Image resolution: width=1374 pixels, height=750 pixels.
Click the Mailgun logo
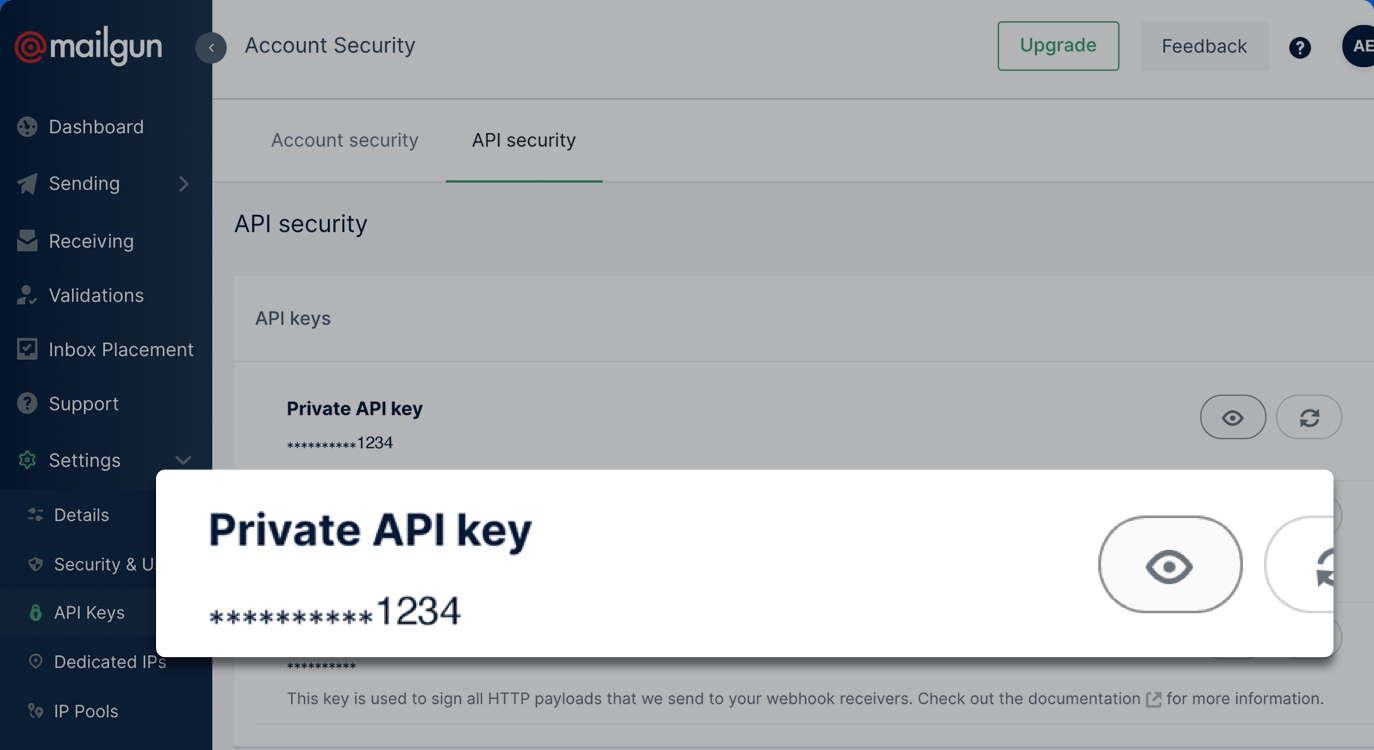coord(88,47)
